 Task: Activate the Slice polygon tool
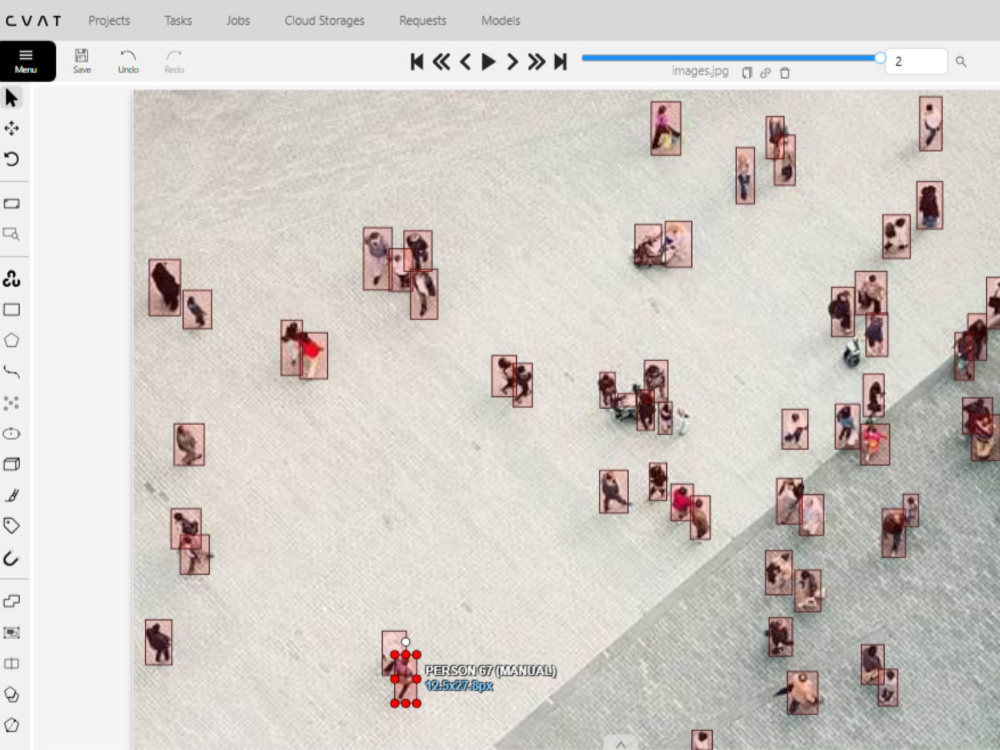coord(11,725)
